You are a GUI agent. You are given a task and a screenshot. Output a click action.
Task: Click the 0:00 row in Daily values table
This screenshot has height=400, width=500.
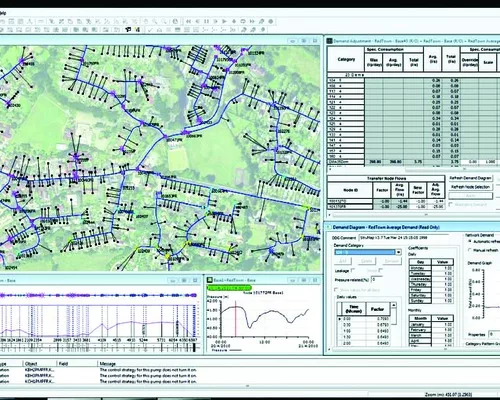tap(363, 319)
